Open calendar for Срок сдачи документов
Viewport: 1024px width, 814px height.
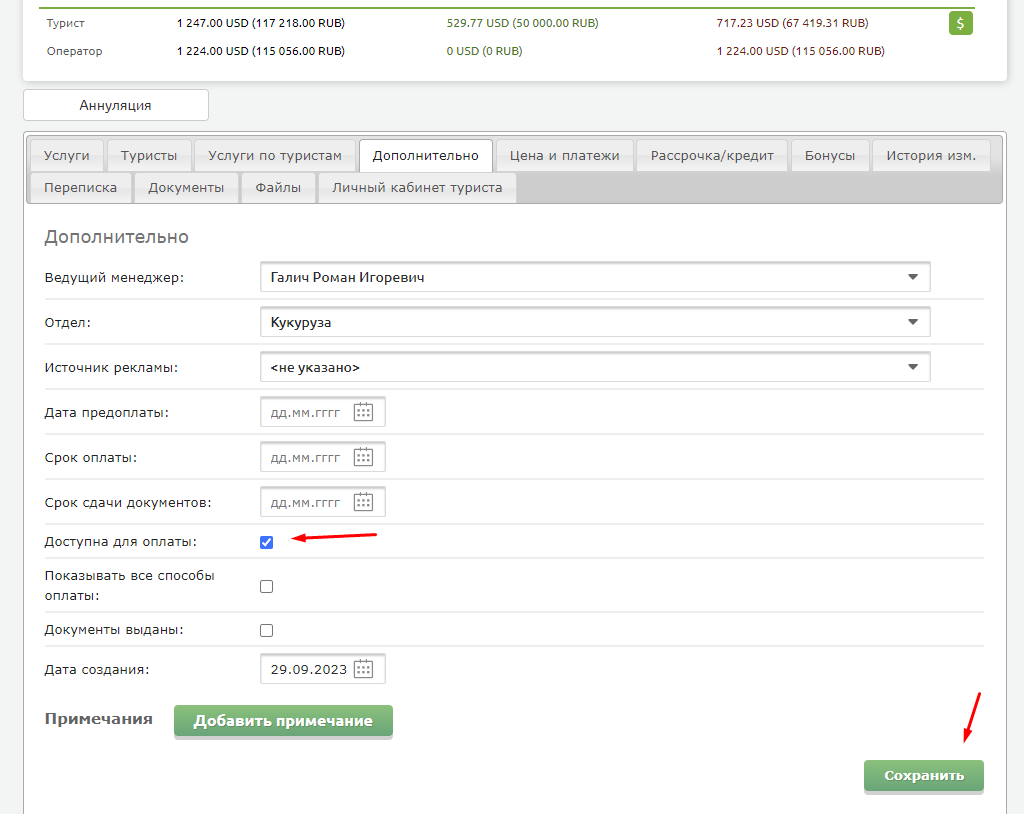363,502
